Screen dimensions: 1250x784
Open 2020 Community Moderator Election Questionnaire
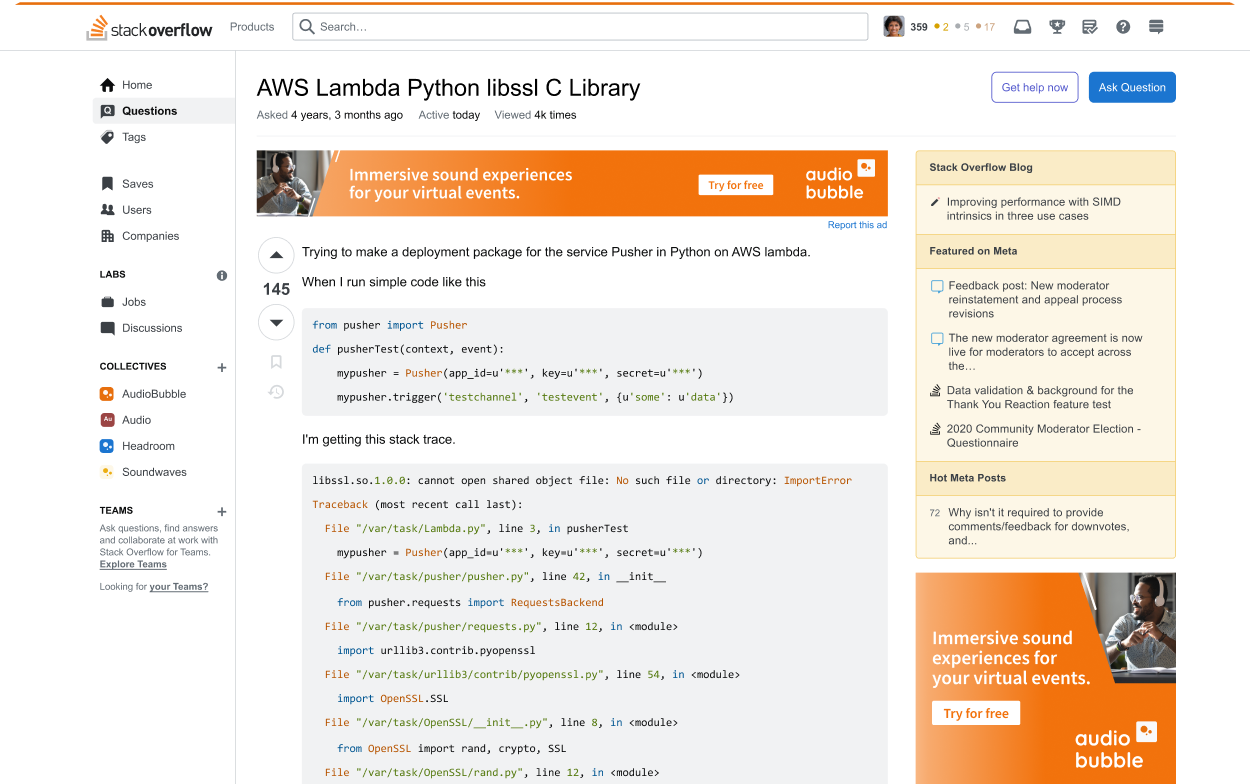1043,436
